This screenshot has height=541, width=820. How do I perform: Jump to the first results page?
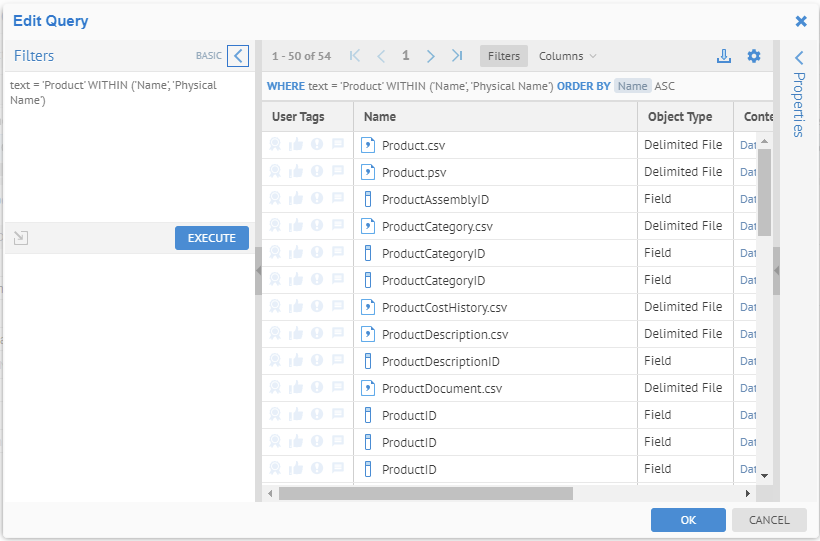click(x=354, y=56)
